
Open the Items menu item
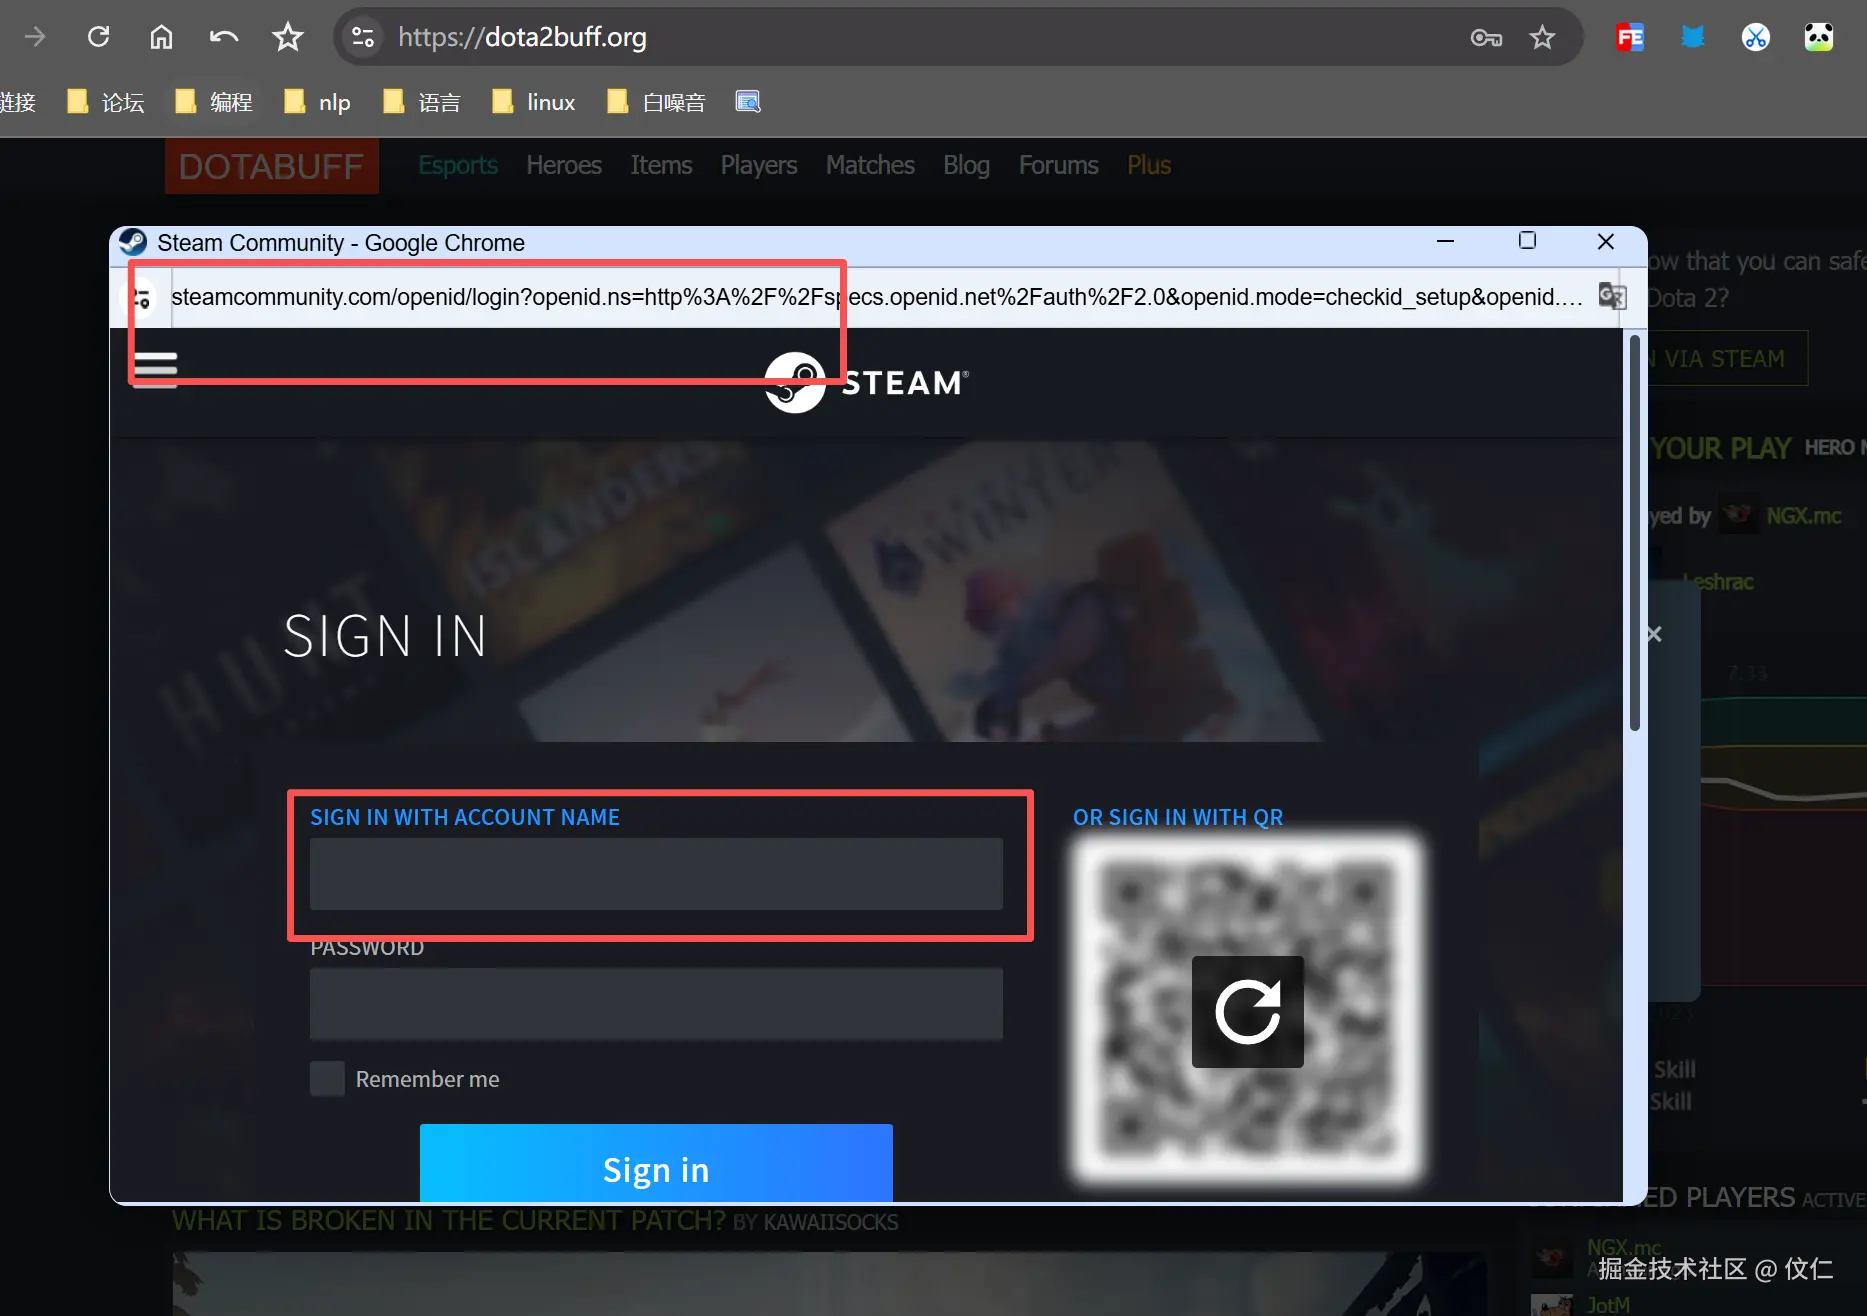661,165
